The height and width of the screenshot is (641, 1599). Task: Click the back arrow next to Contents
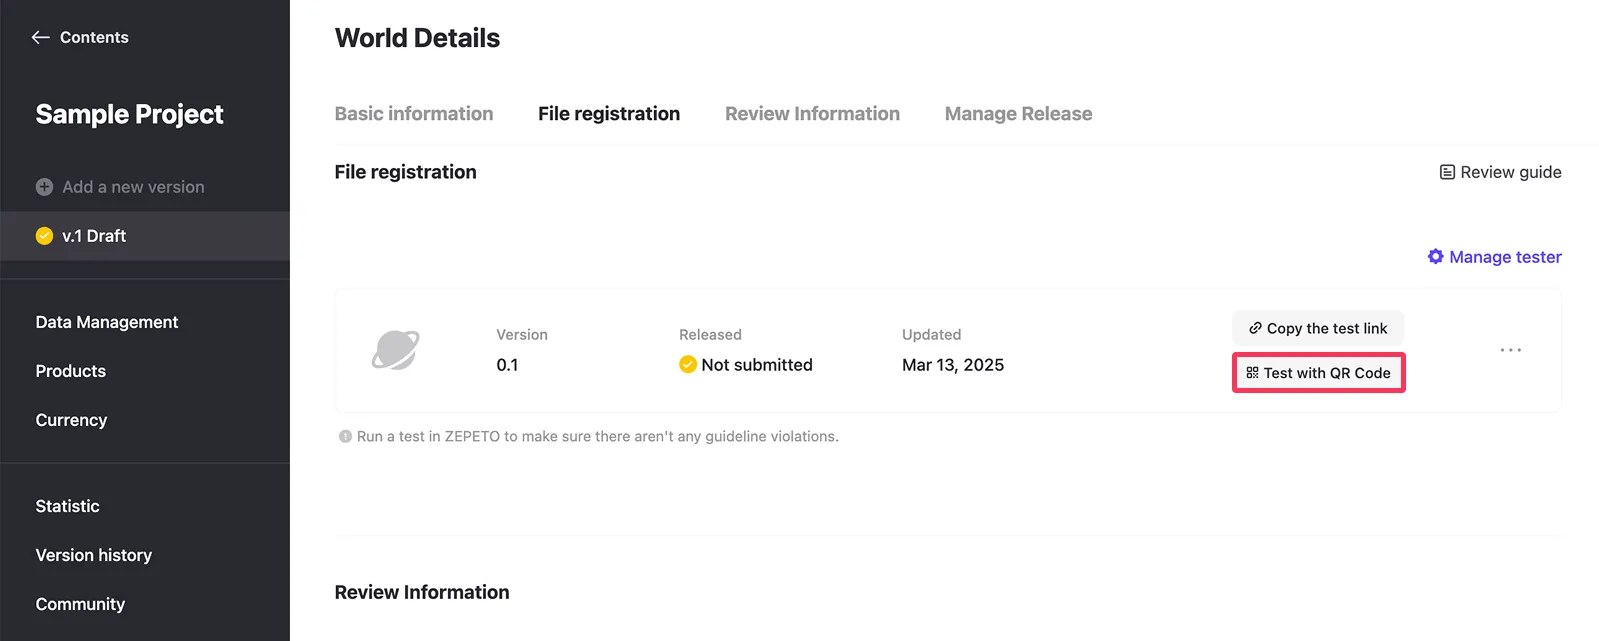click(40, 37)
